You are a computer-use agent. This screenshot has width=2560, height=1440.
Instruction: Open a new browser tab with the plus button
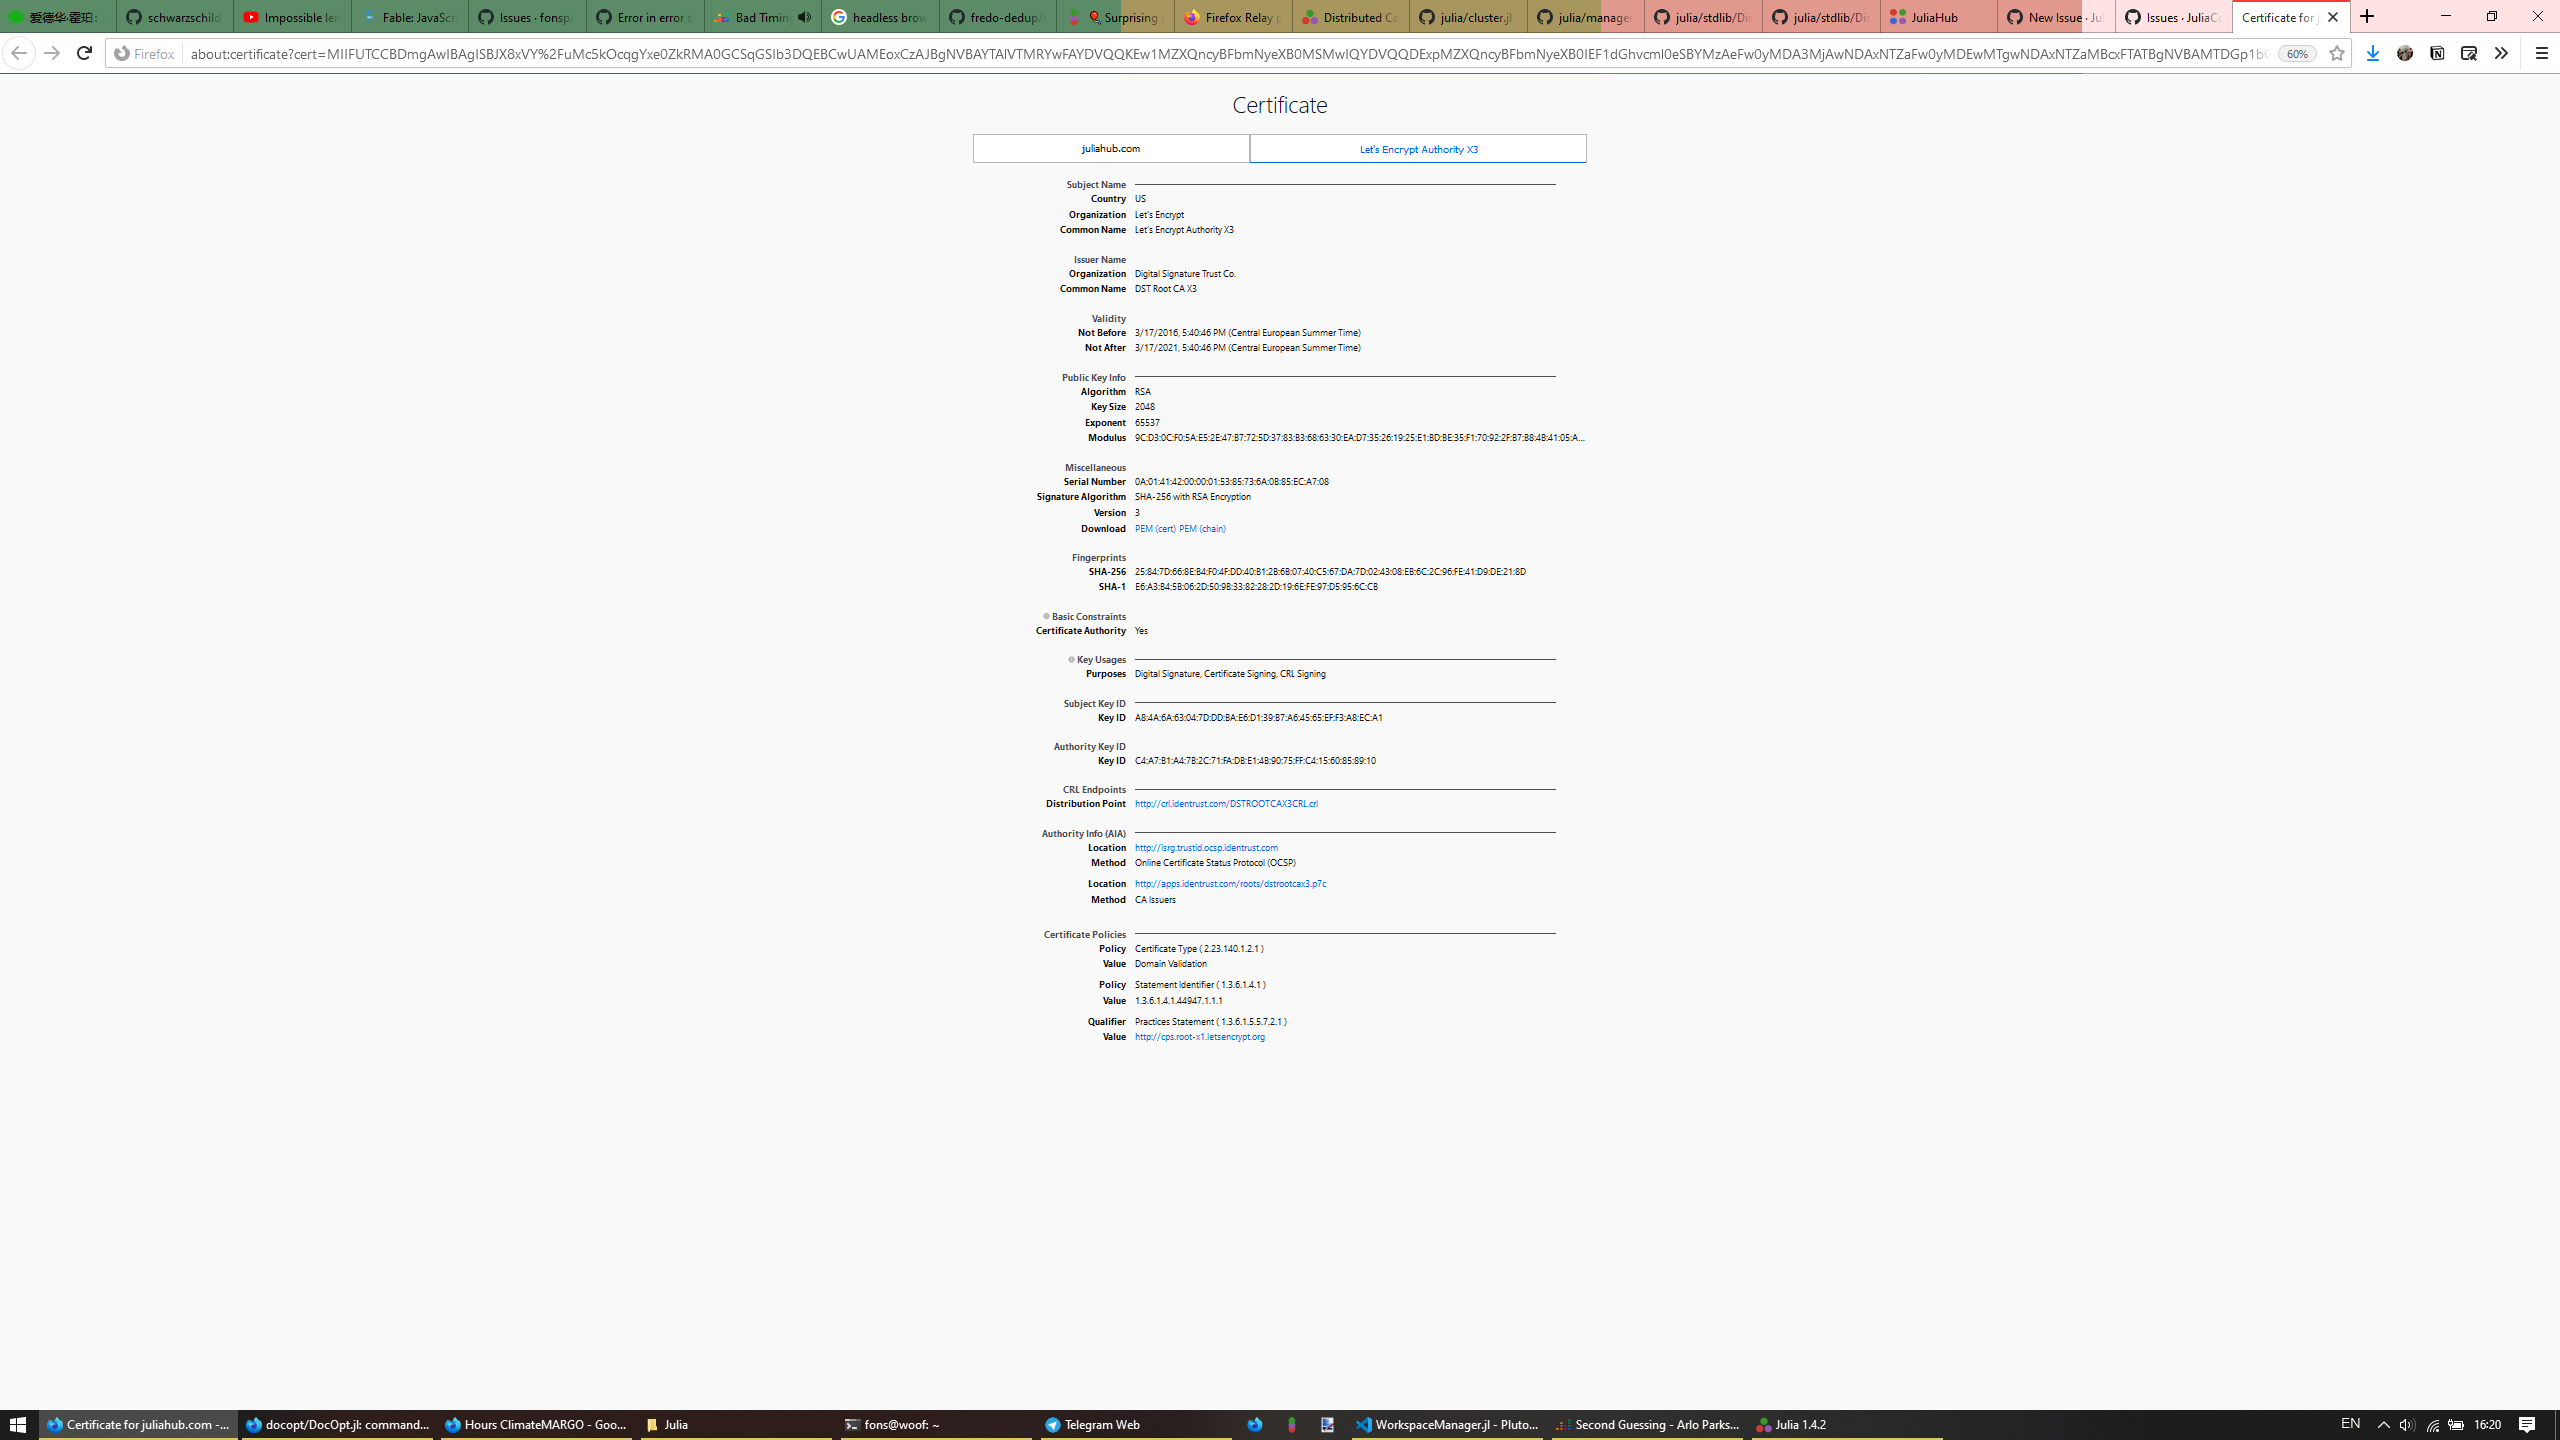[2367, 17]
